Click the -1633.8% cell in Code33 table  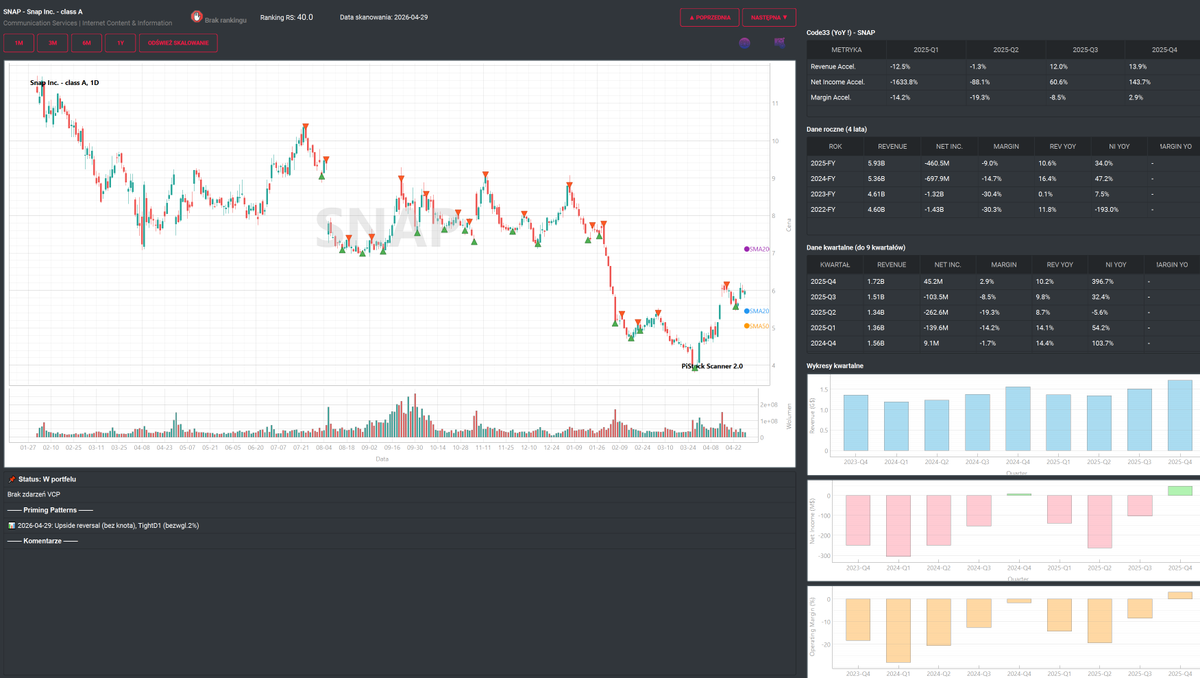coord(905,82)
